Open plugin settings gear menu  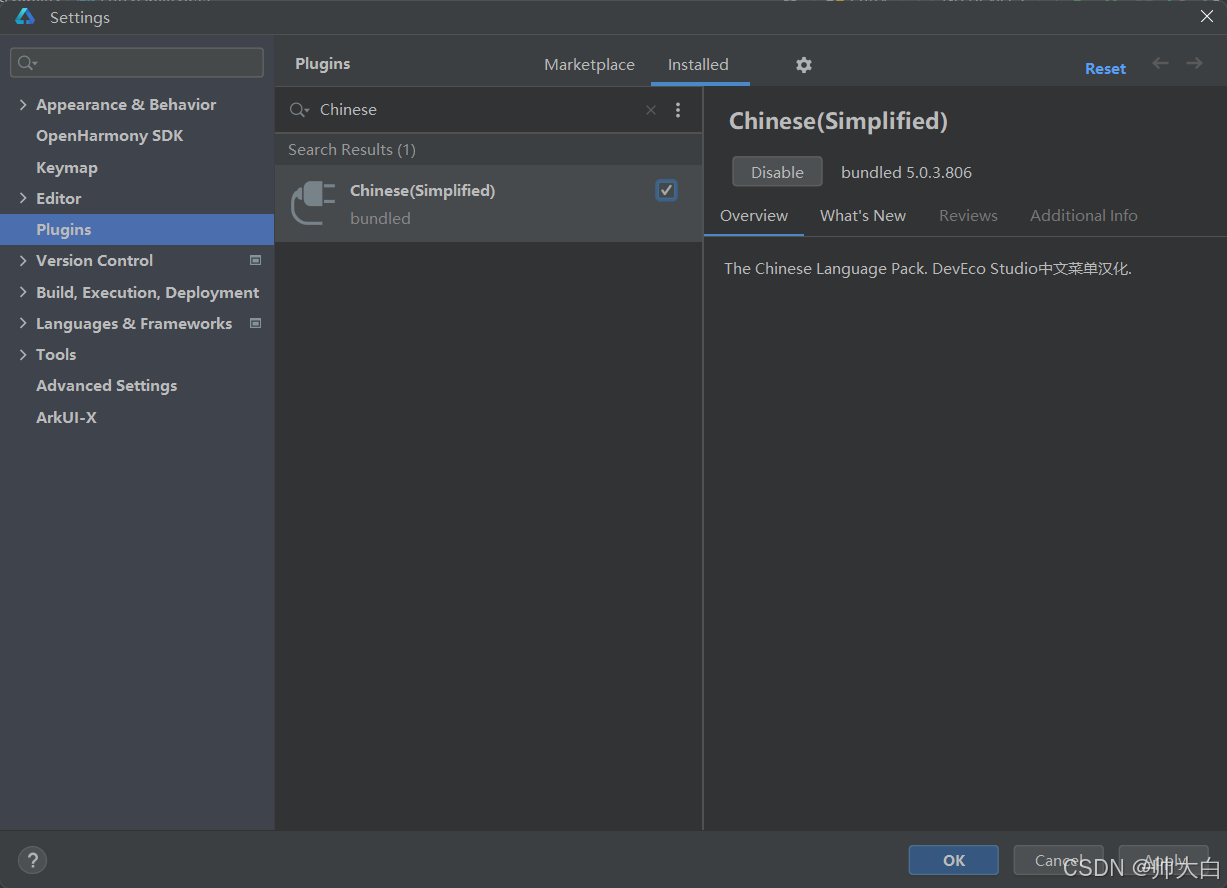804,65
